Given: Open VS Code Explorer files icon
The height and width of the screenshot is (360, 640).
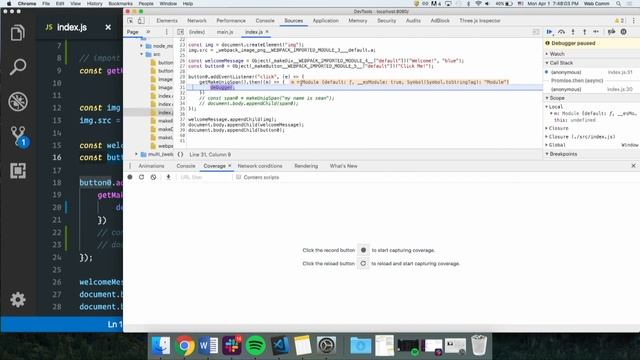Looking at the screenshot, I should point(18,33).
